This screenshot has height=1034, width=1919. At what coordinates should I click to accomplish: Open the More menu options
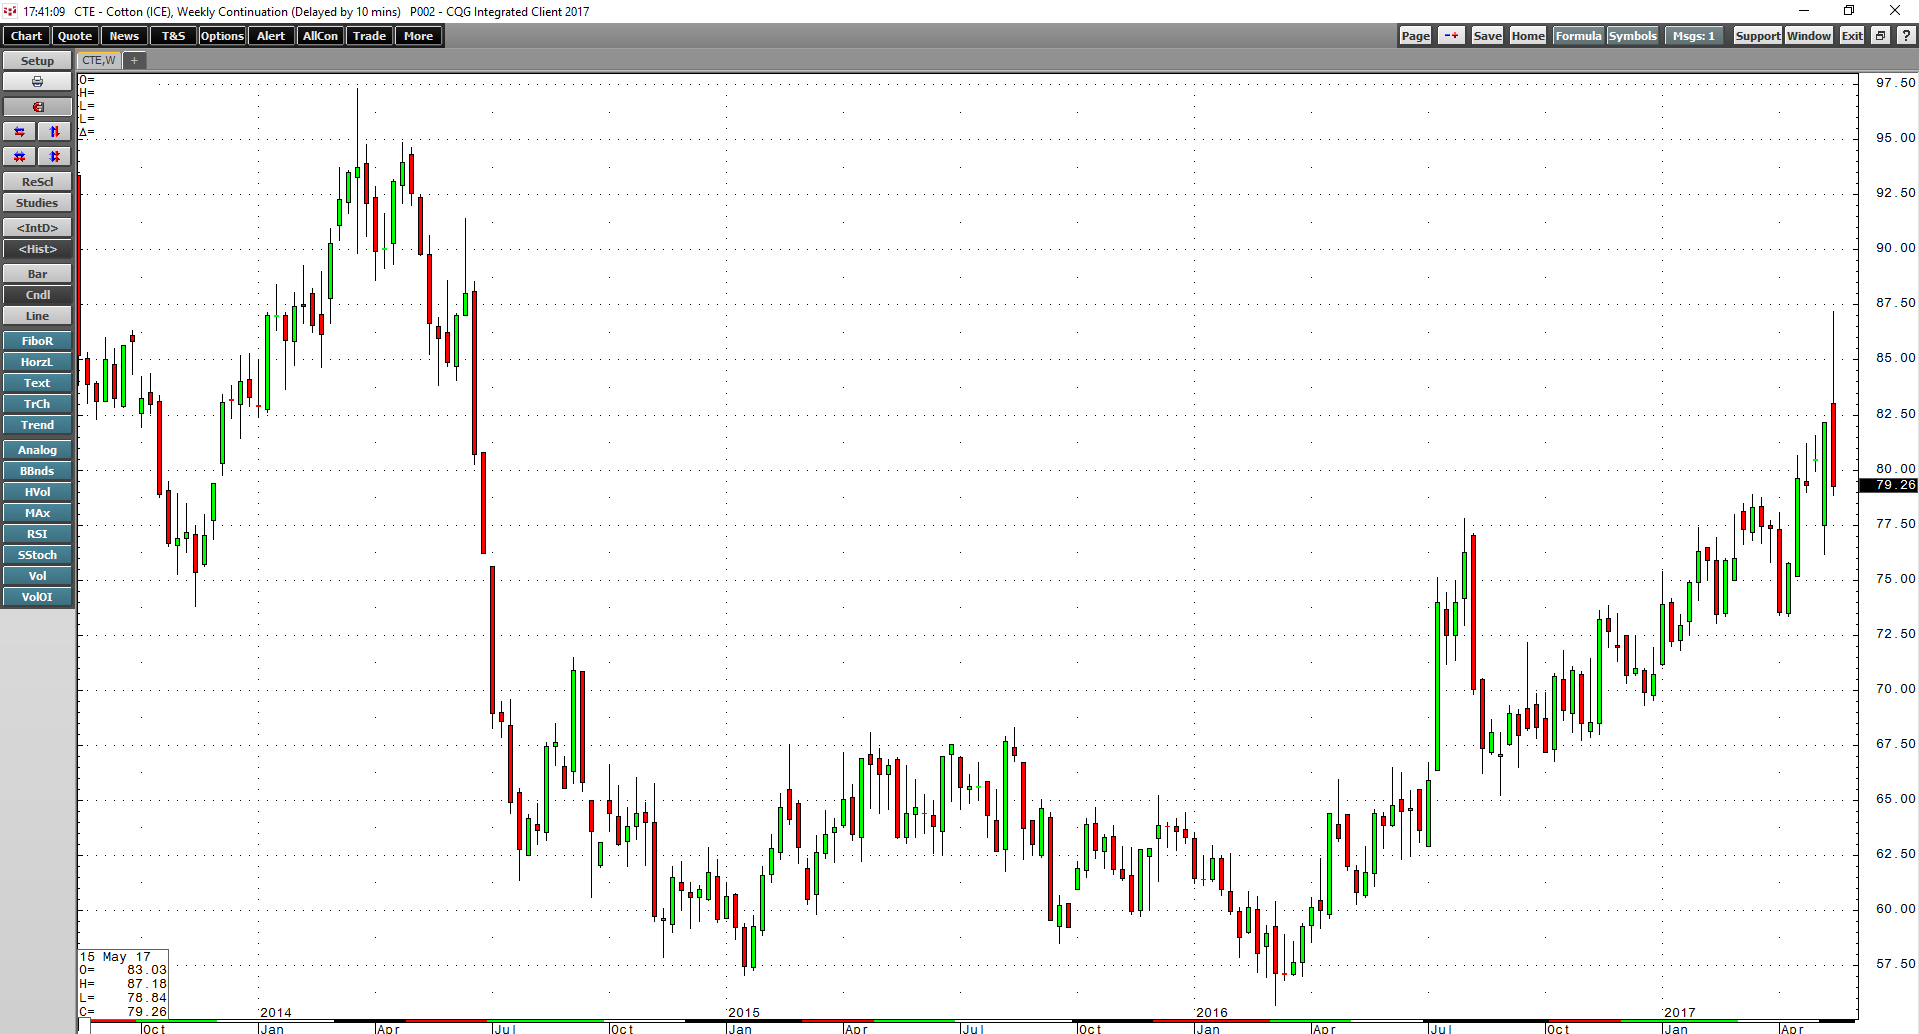(x=418, y=35)
